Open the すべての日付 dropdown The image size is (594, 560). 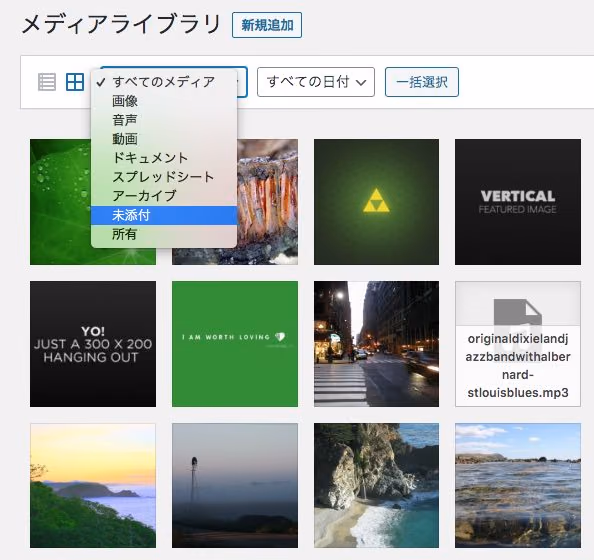316,82
